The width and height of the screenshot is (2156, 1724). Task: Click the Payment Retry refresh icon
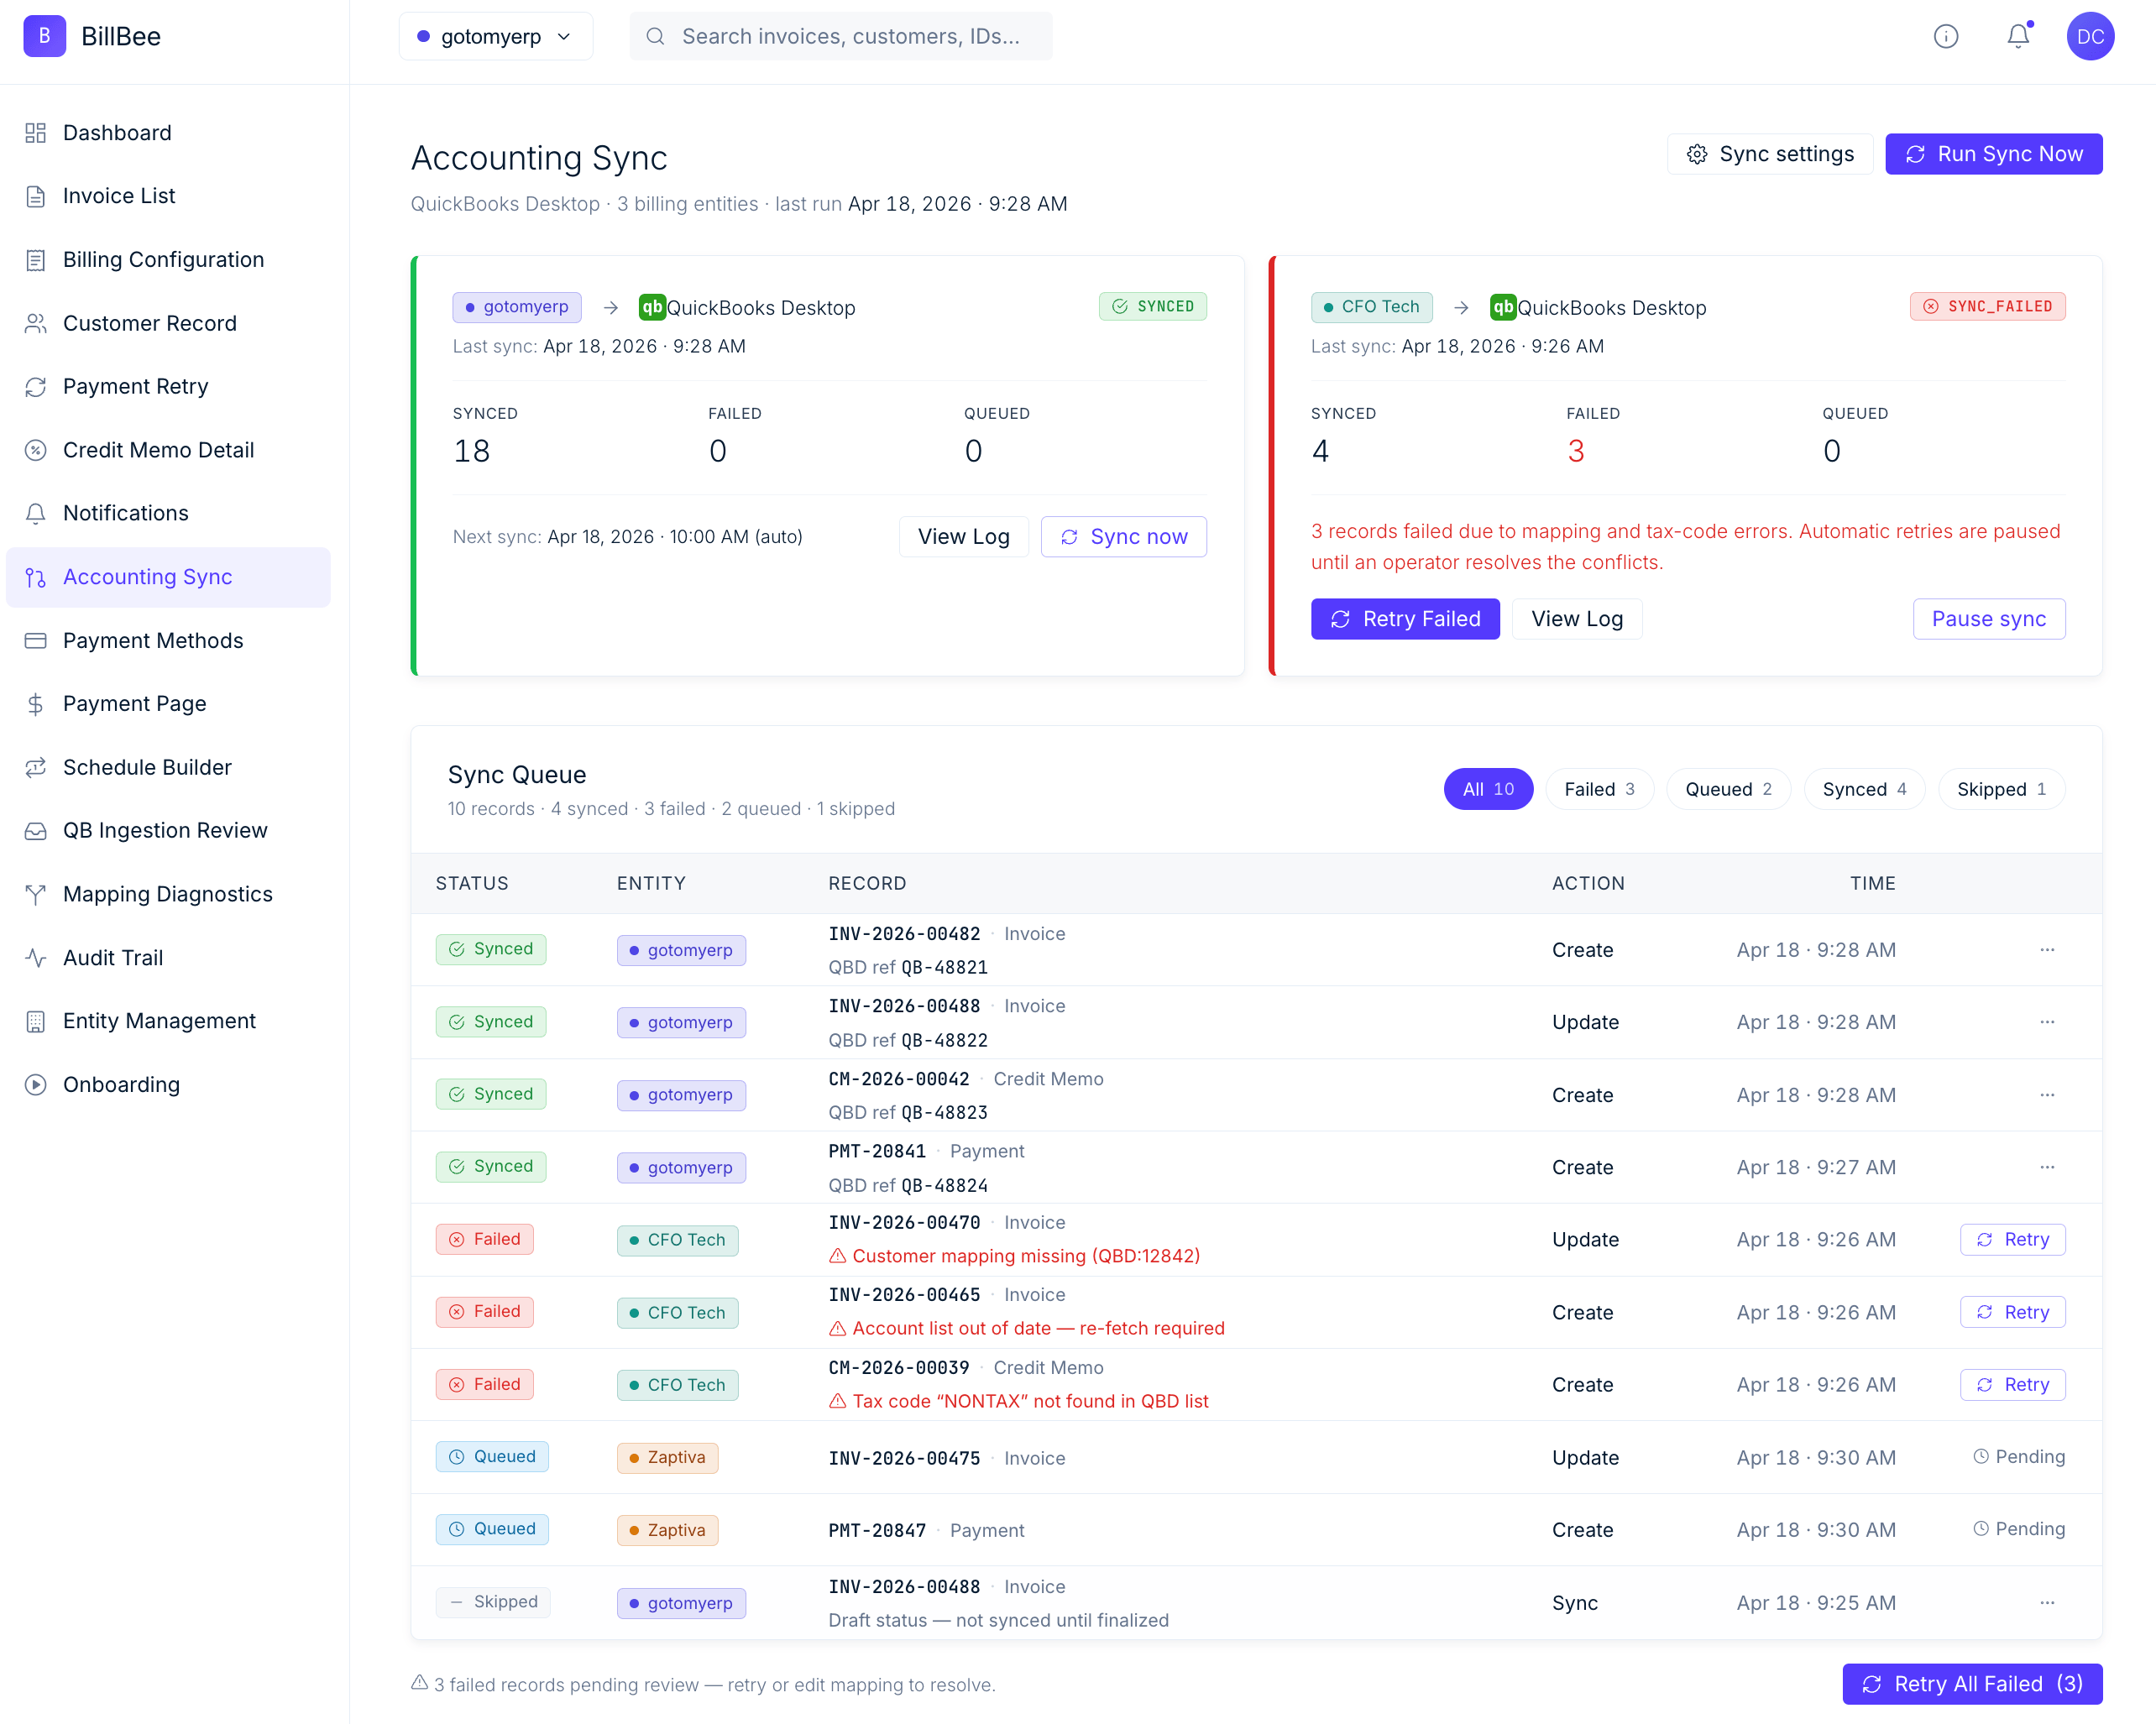pyautogui.click(x=36, y=387)
